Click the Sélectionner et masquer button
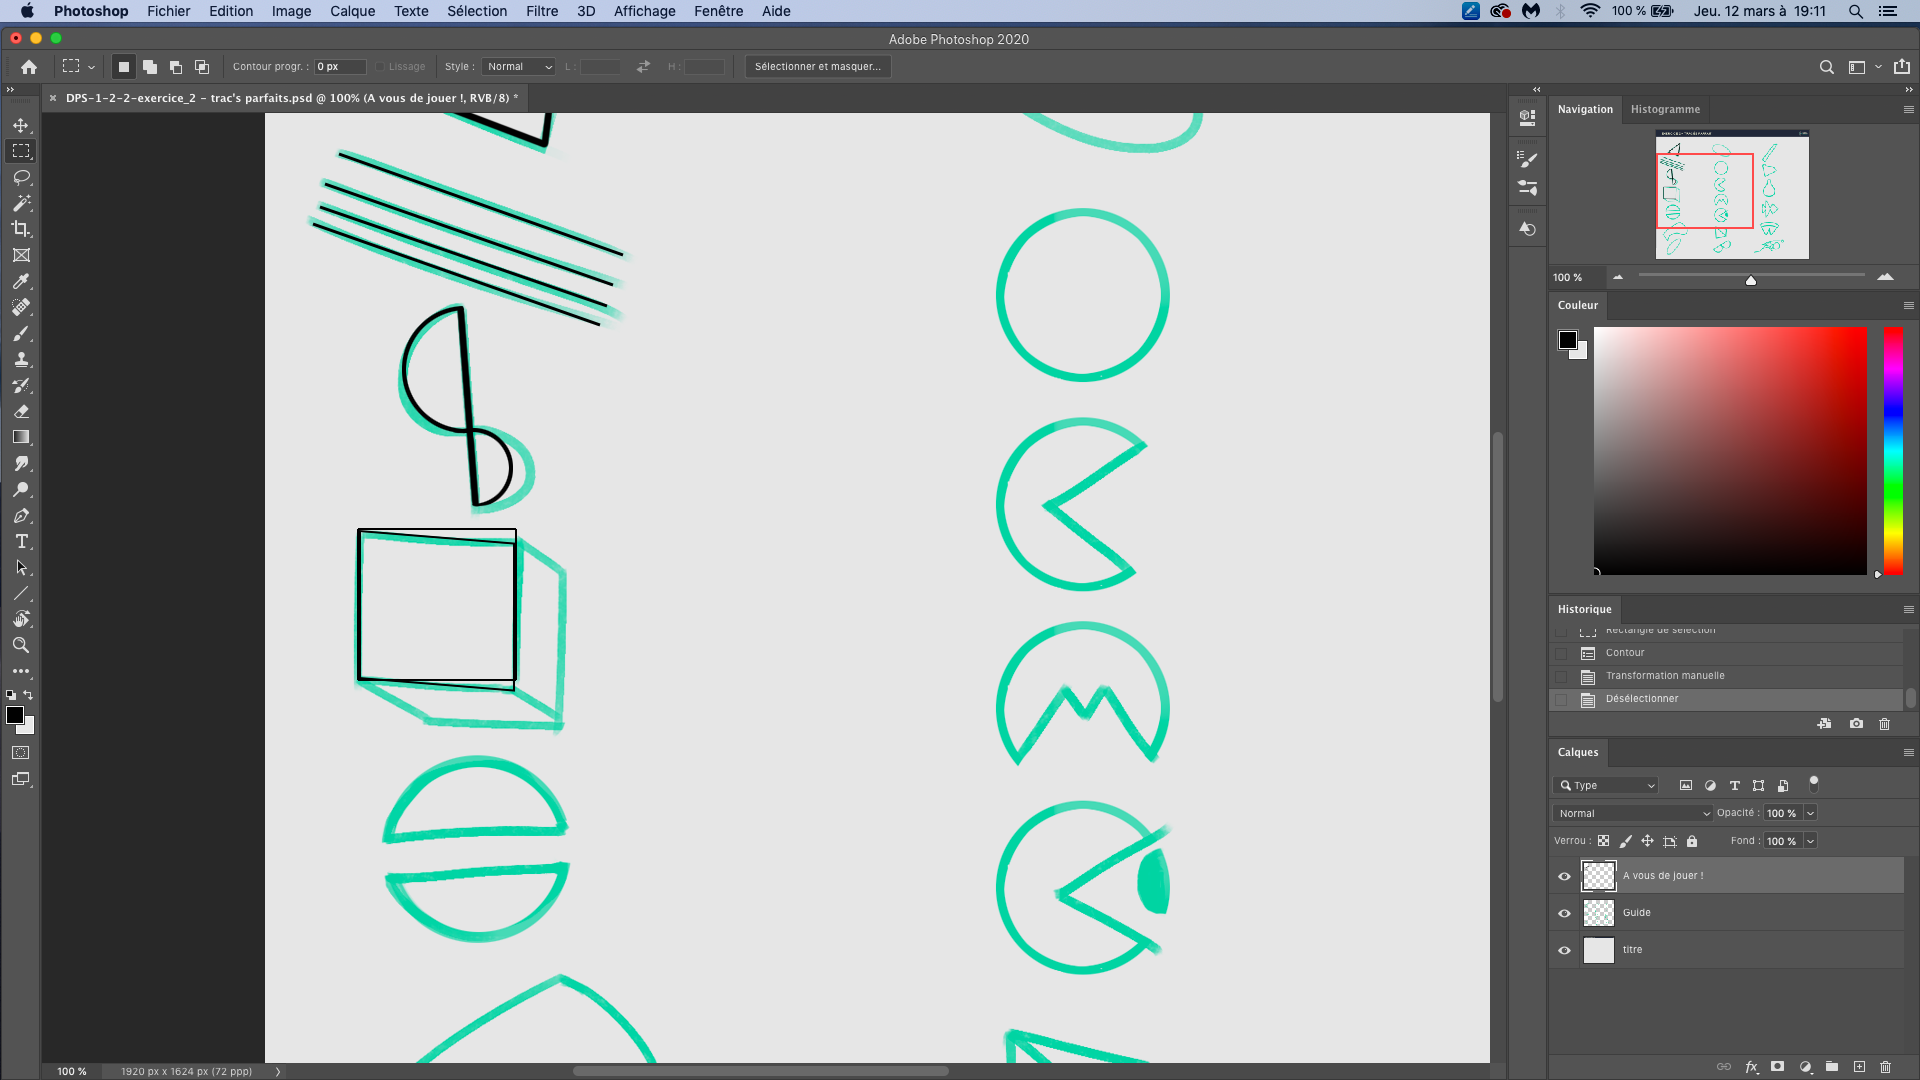The height and width of the screenshot is (1080, 1920). pos(817,67)
